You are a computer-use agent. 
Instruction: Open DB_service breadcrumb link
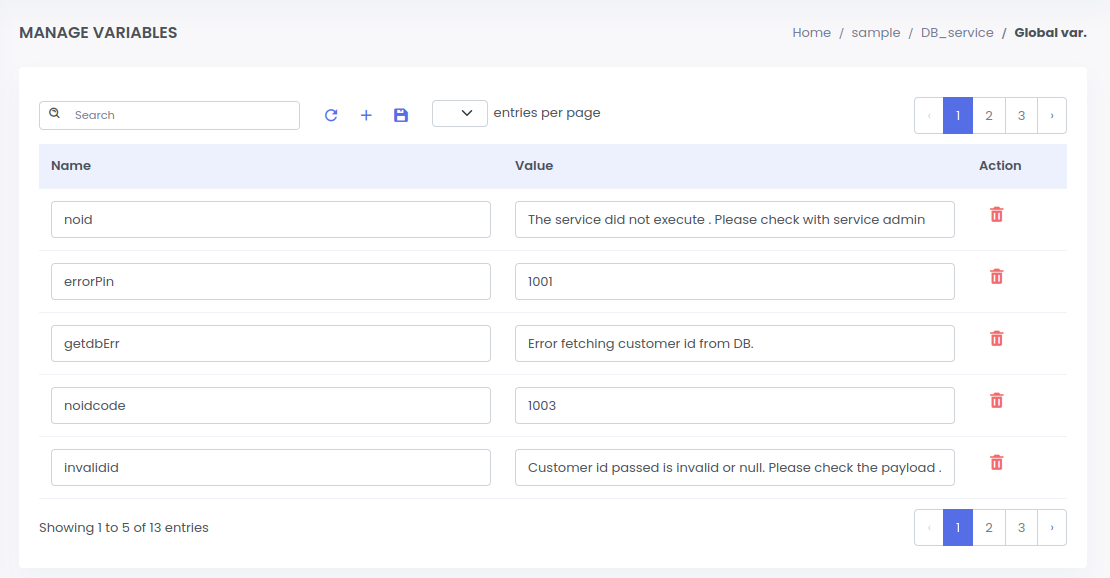(x=956, y=33)
